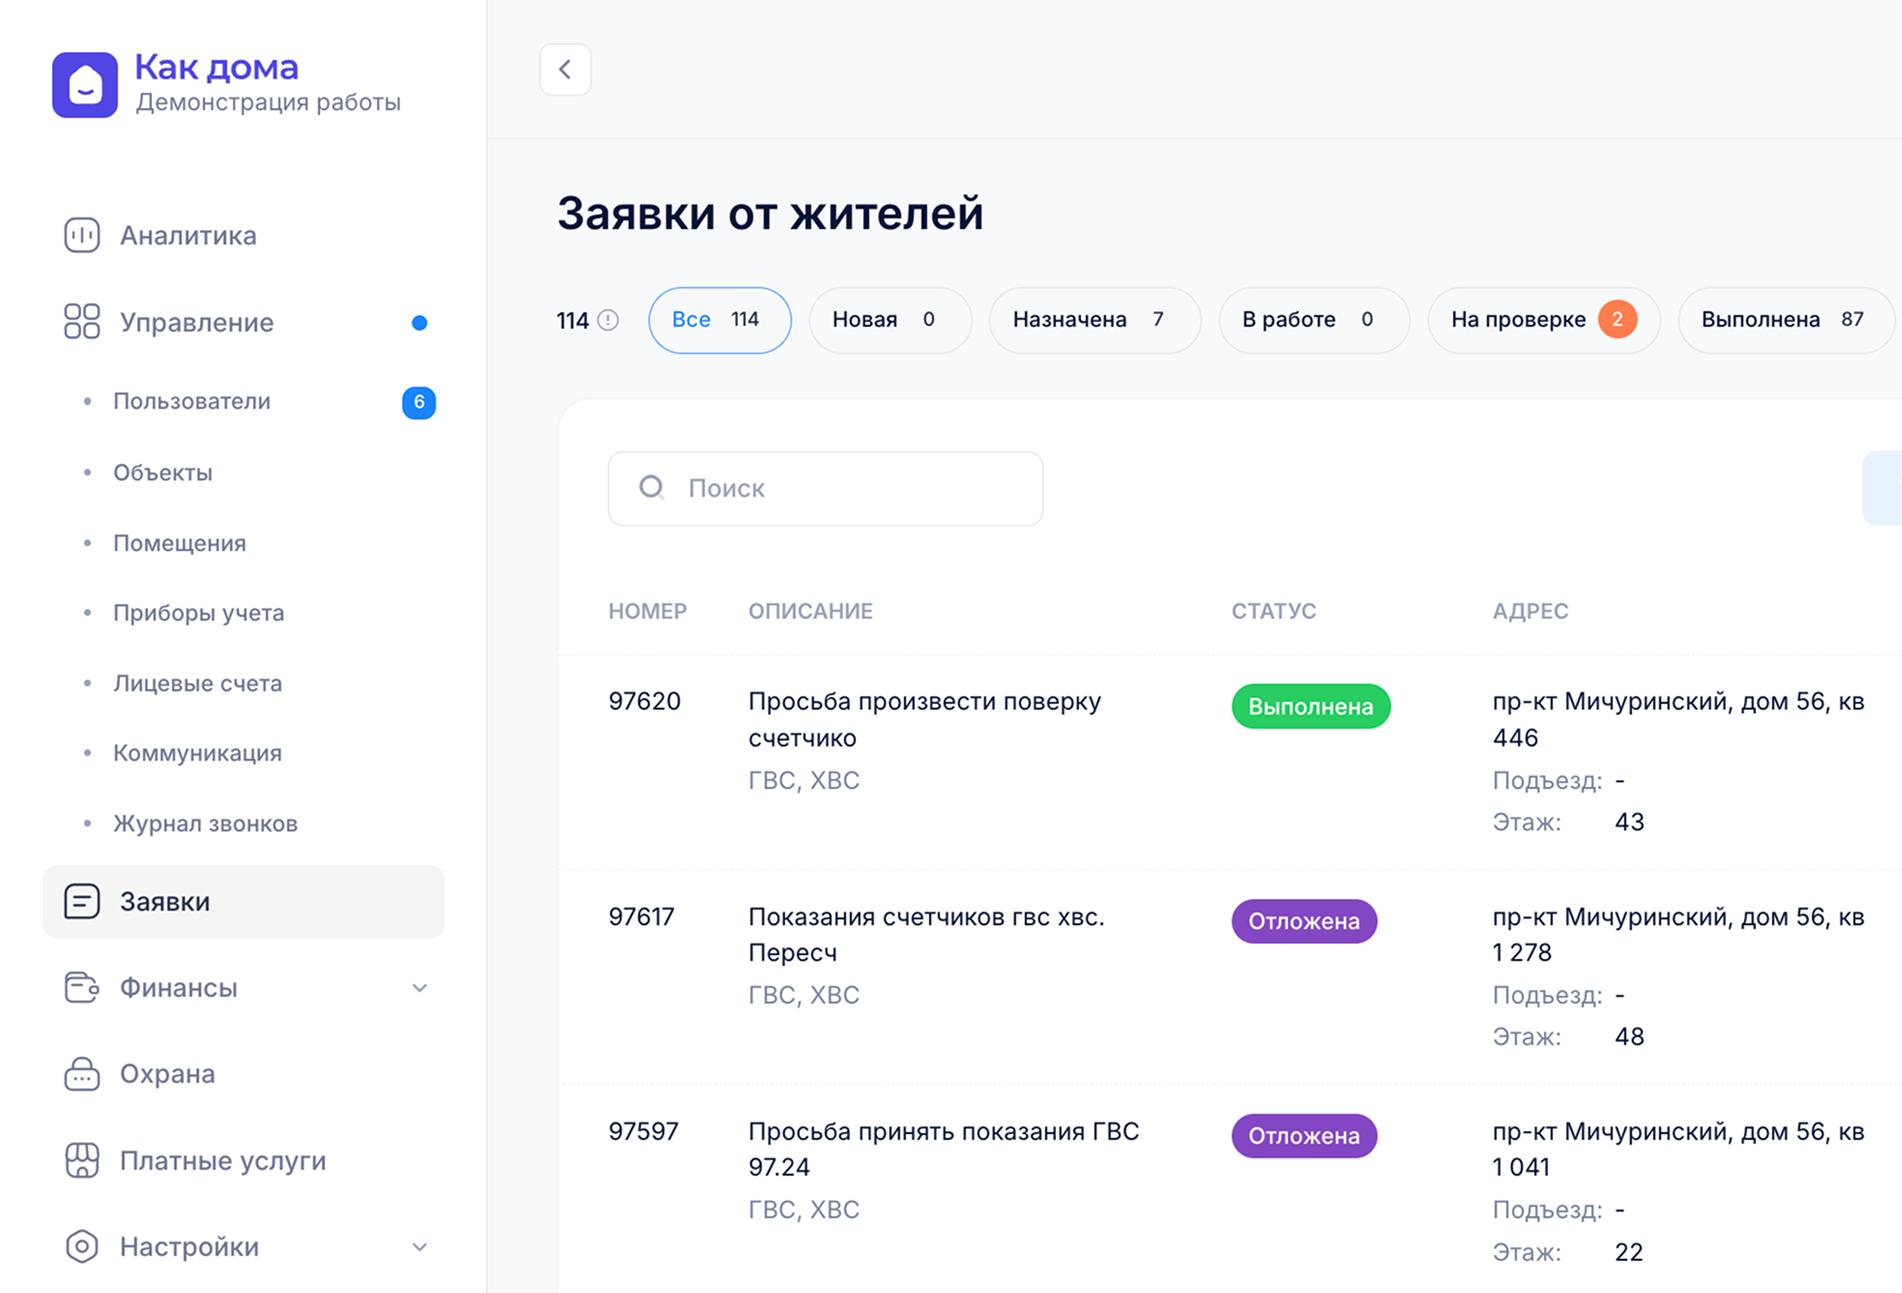The image size is (1902, 1293).
Task: Expand the Финансы section chevron
Action: point(420,988)
